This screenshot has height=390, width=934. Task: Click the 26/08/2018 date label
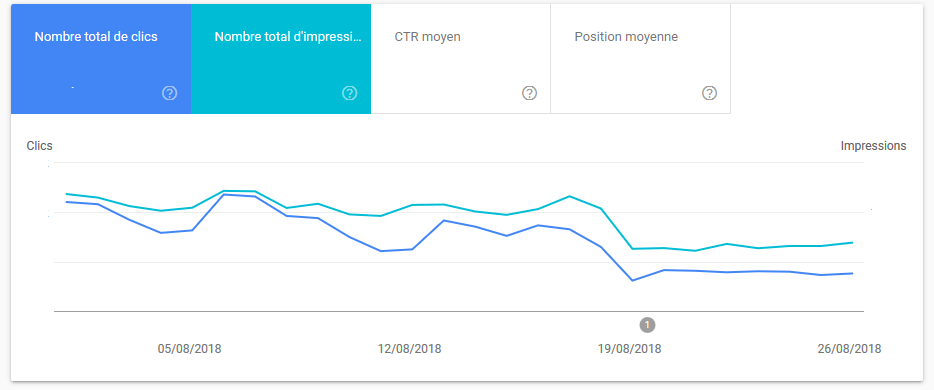point(849,349)
